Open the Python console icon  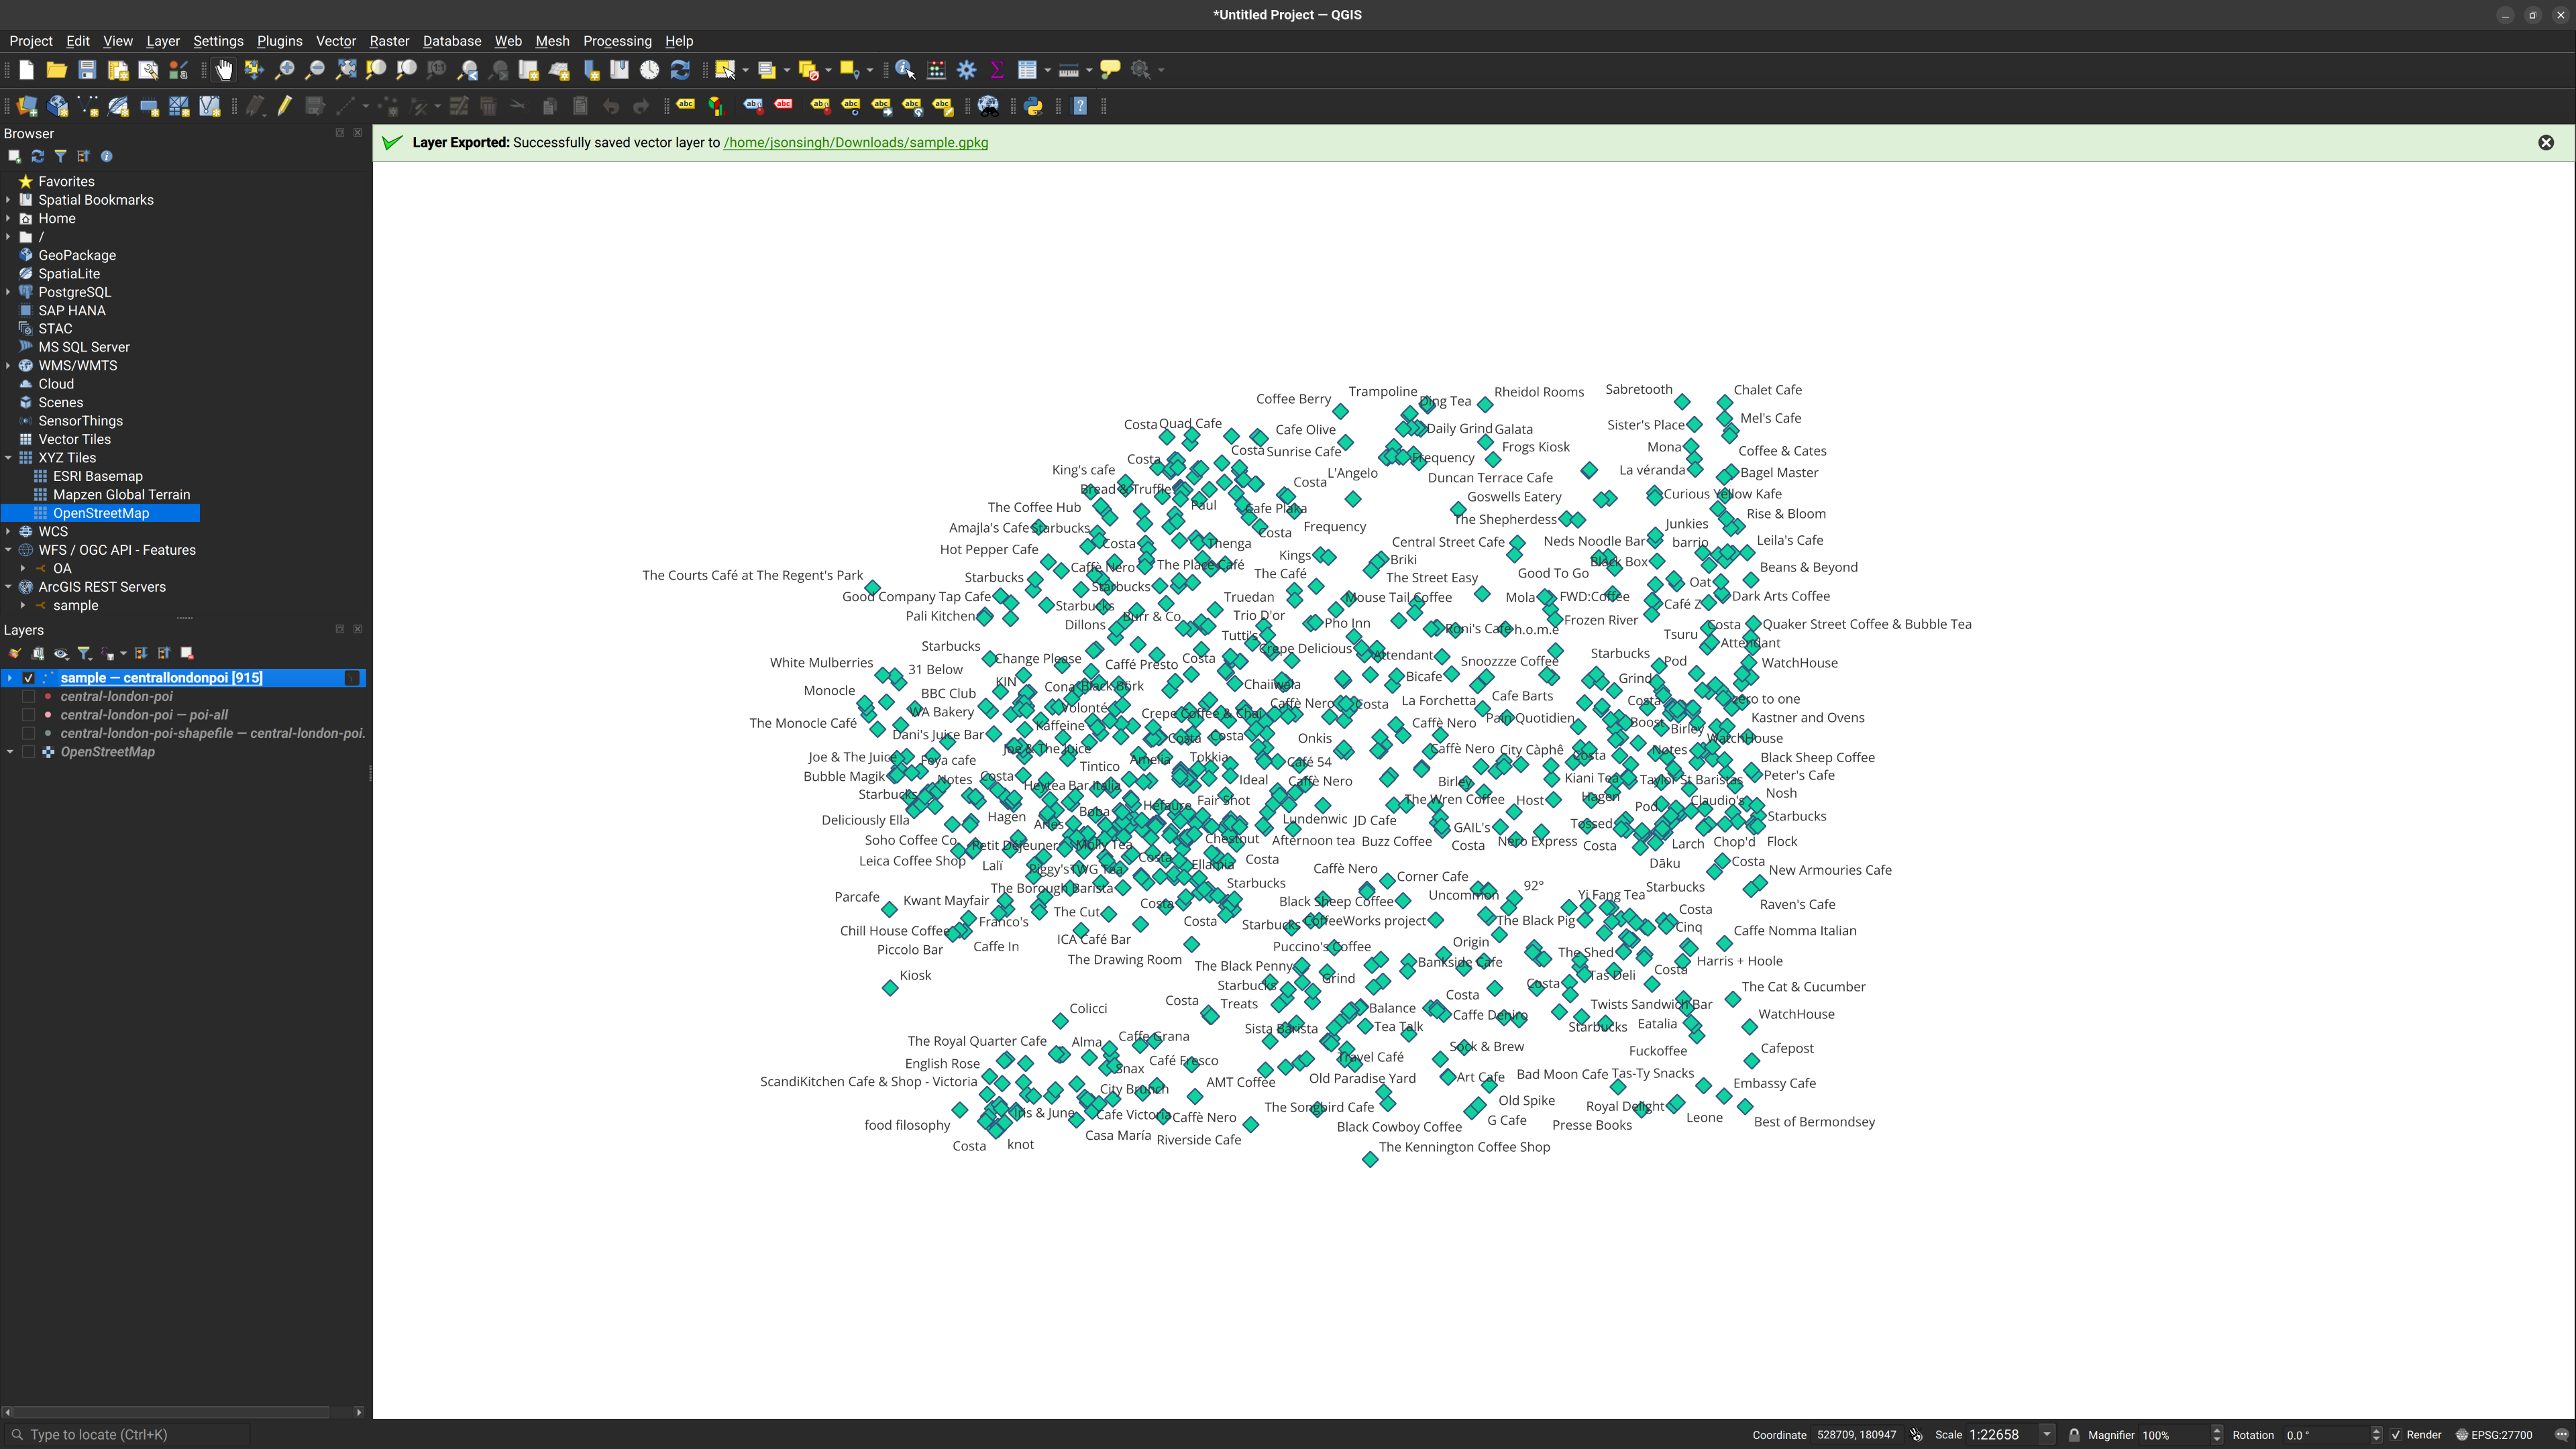[1034, 106]
